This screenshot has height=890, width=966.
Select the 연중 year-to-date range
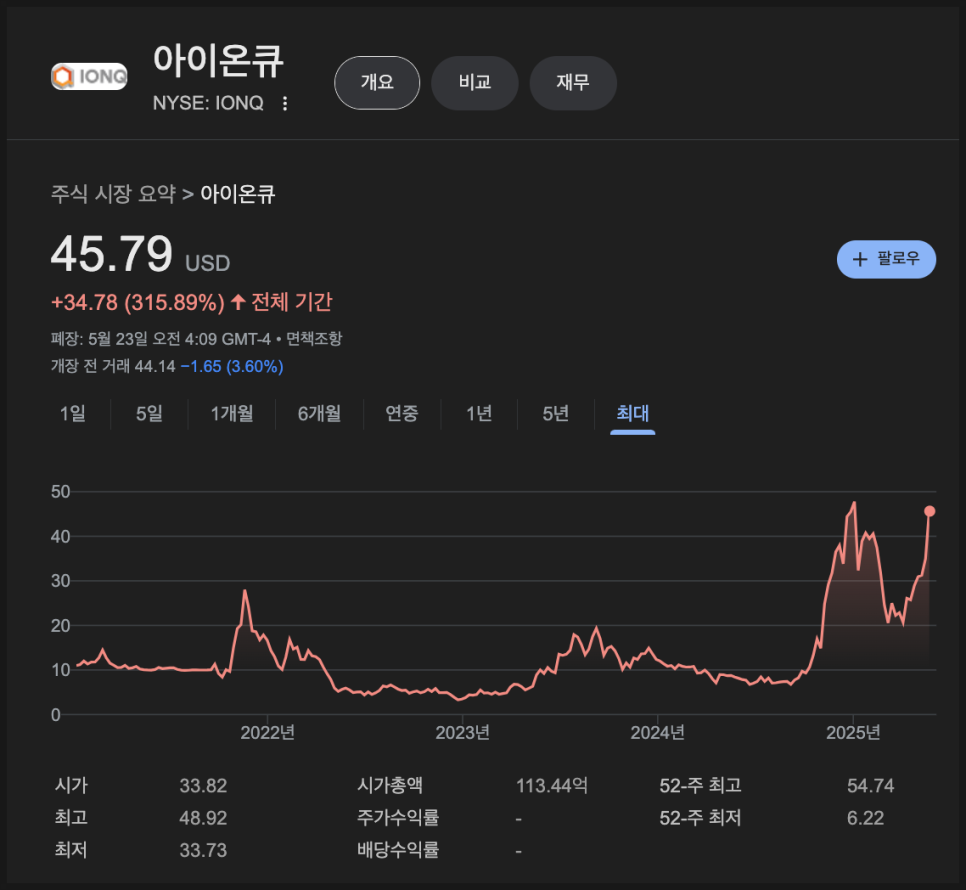pyautogui.click(x=402, y=413)
